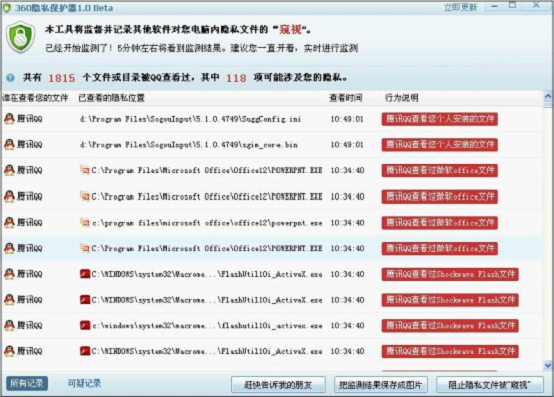Click red 腾讯QQ查看您个人安装的文件 label in first row
Image resolution: width=554 pixels, height=397 pixels.
(x=440, y=119)
